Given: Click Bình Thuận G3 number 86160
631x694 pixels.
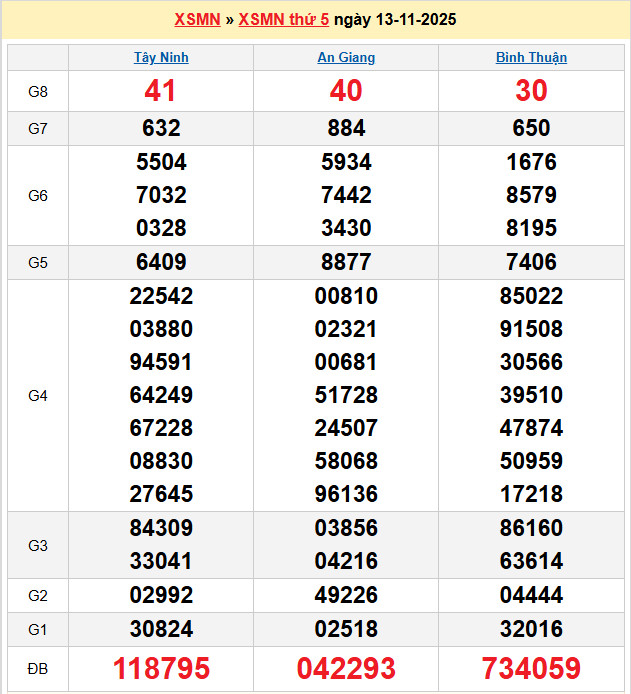Looking at the screenshot, I should 531,528.
